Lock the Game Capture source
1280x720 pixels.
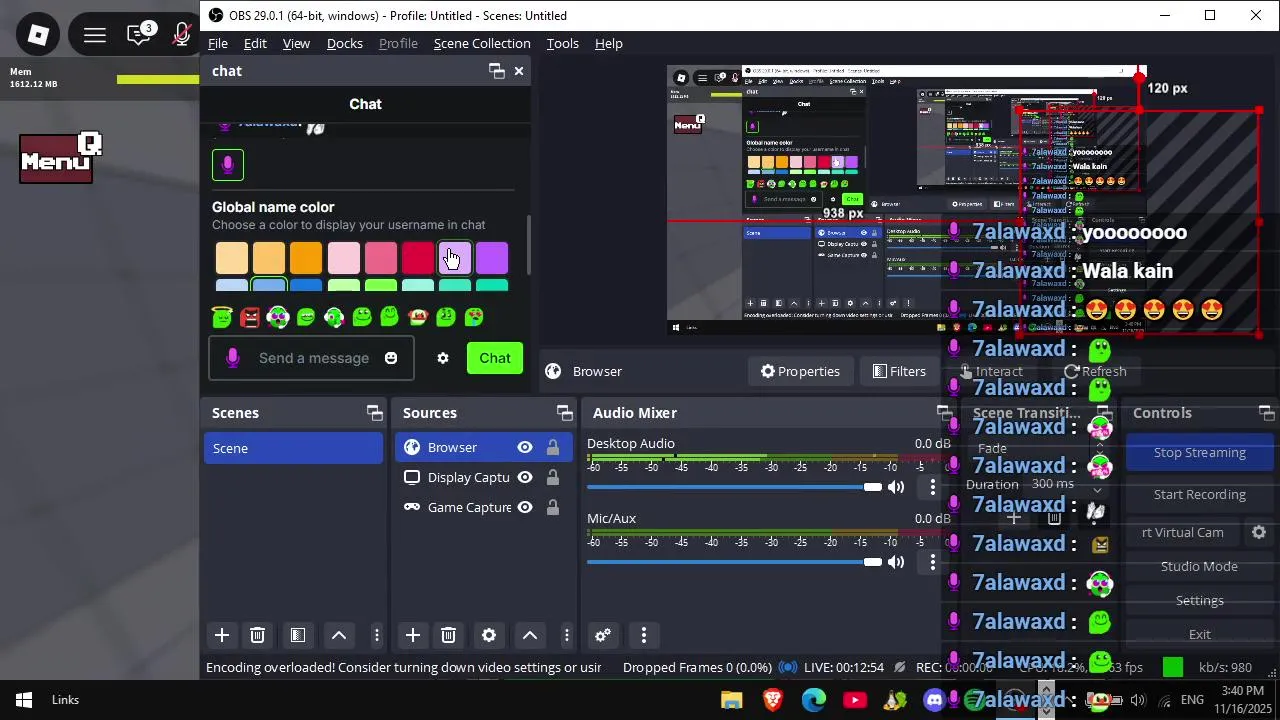[x=553, y=507]
